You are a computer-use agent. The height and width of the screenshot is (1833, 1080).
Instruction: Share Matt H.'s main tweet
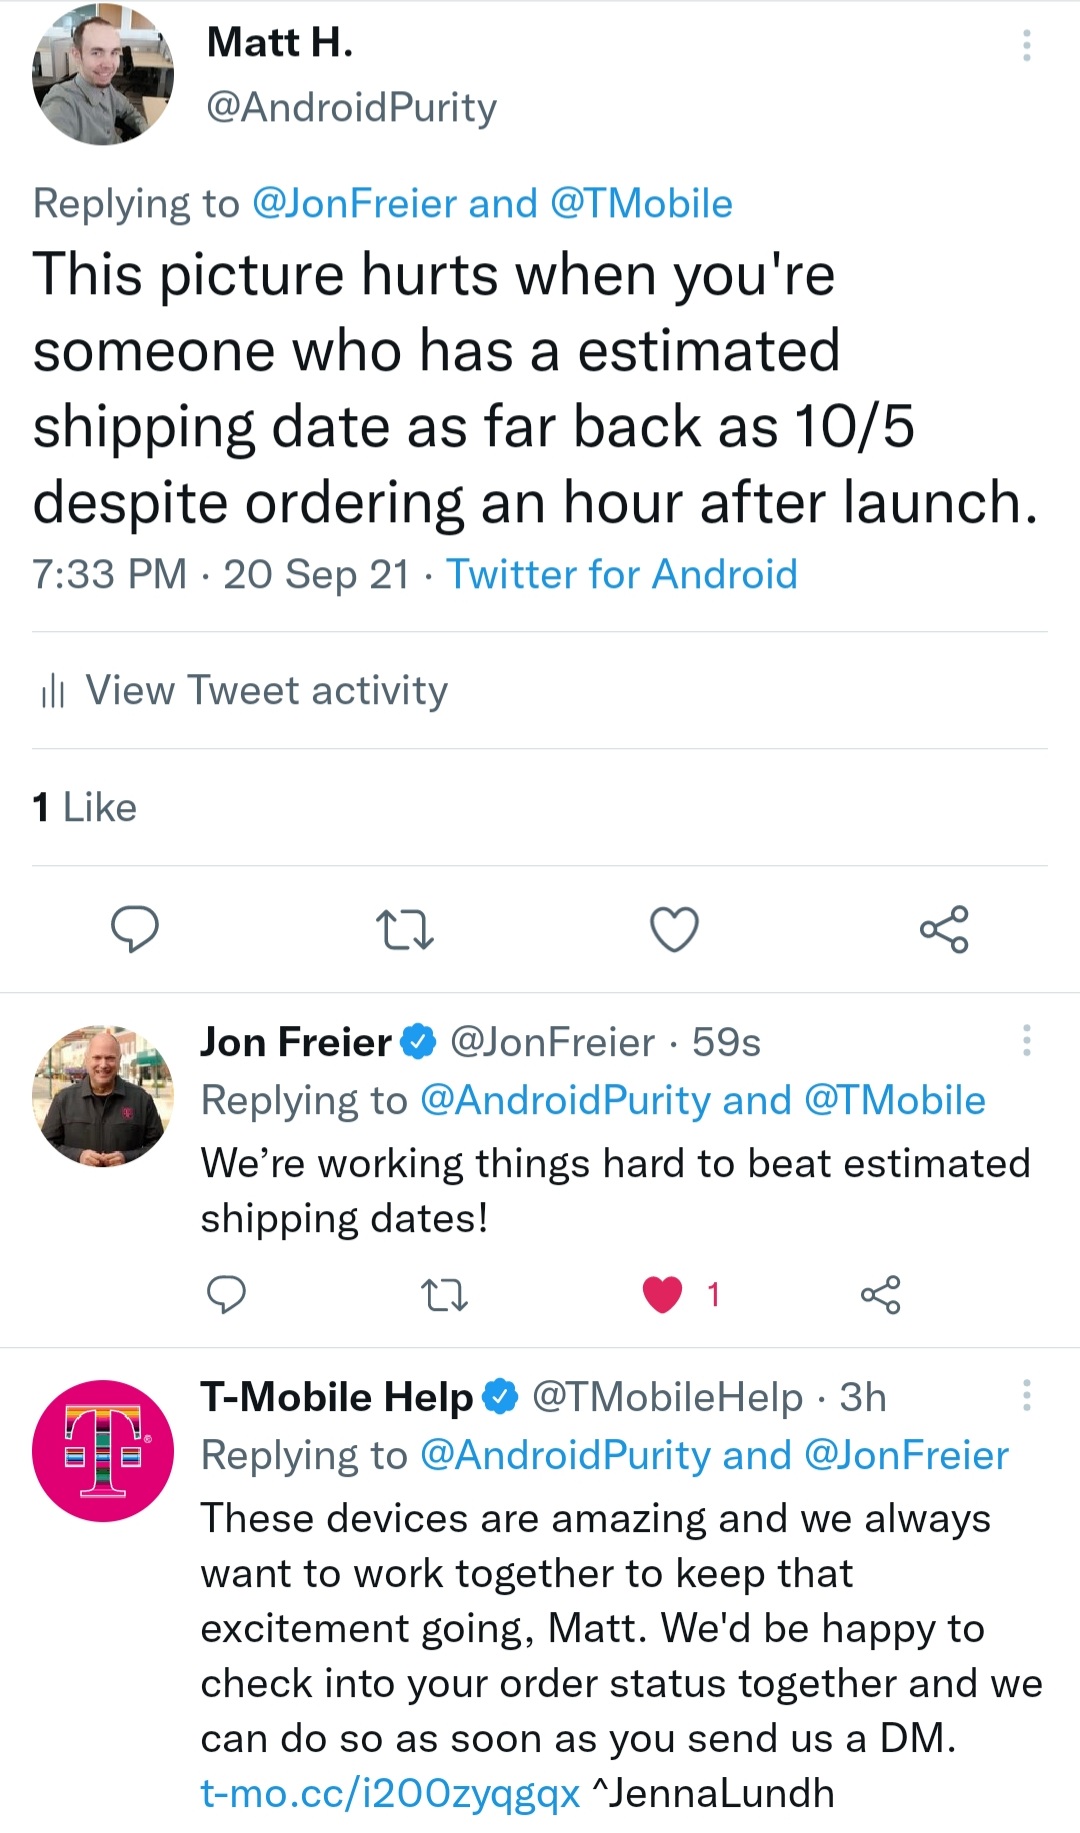(x=944, y=929)
